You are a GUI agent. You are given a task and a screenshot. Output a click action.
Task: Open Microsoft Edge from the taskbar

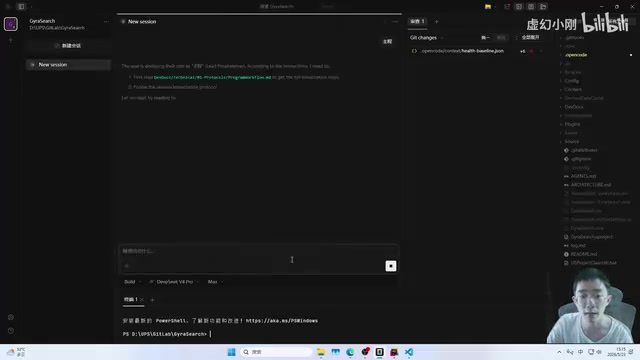click(x=350, y=352)
